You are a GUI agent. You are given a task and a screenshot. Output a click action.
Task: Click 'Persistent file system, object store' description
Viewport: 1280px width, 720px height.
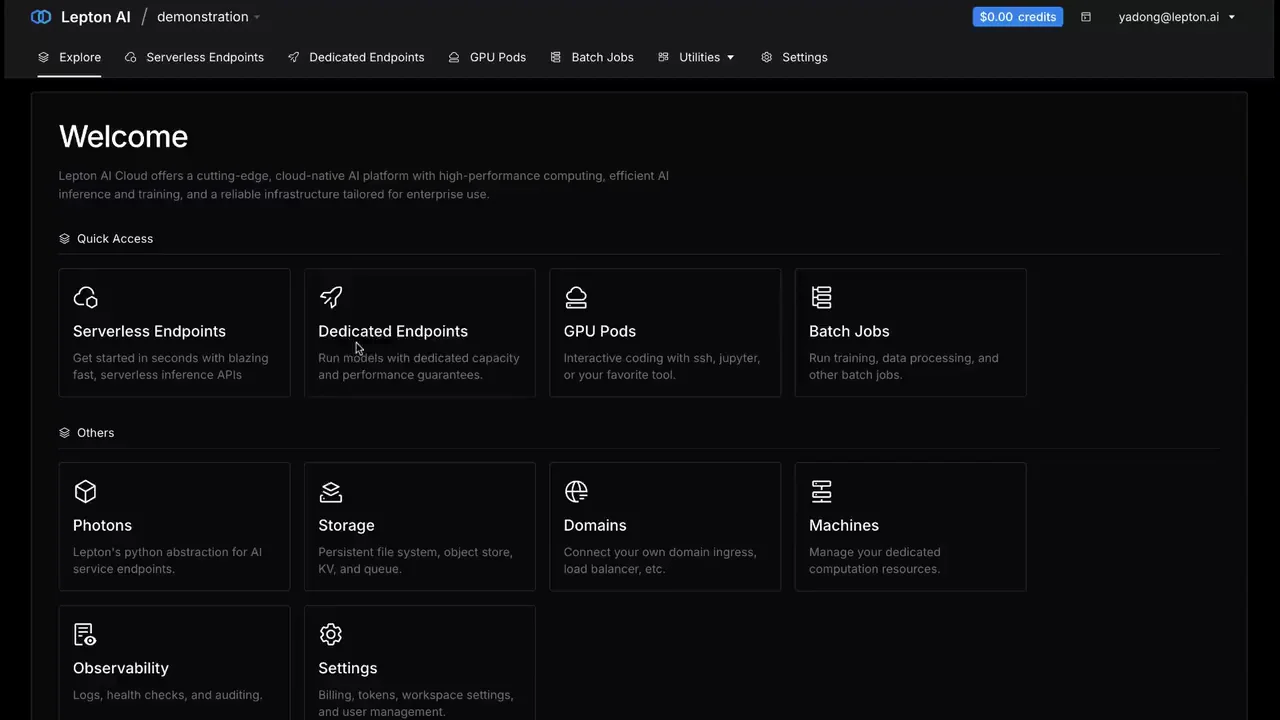pyautogui.click(x=415, y=560)
